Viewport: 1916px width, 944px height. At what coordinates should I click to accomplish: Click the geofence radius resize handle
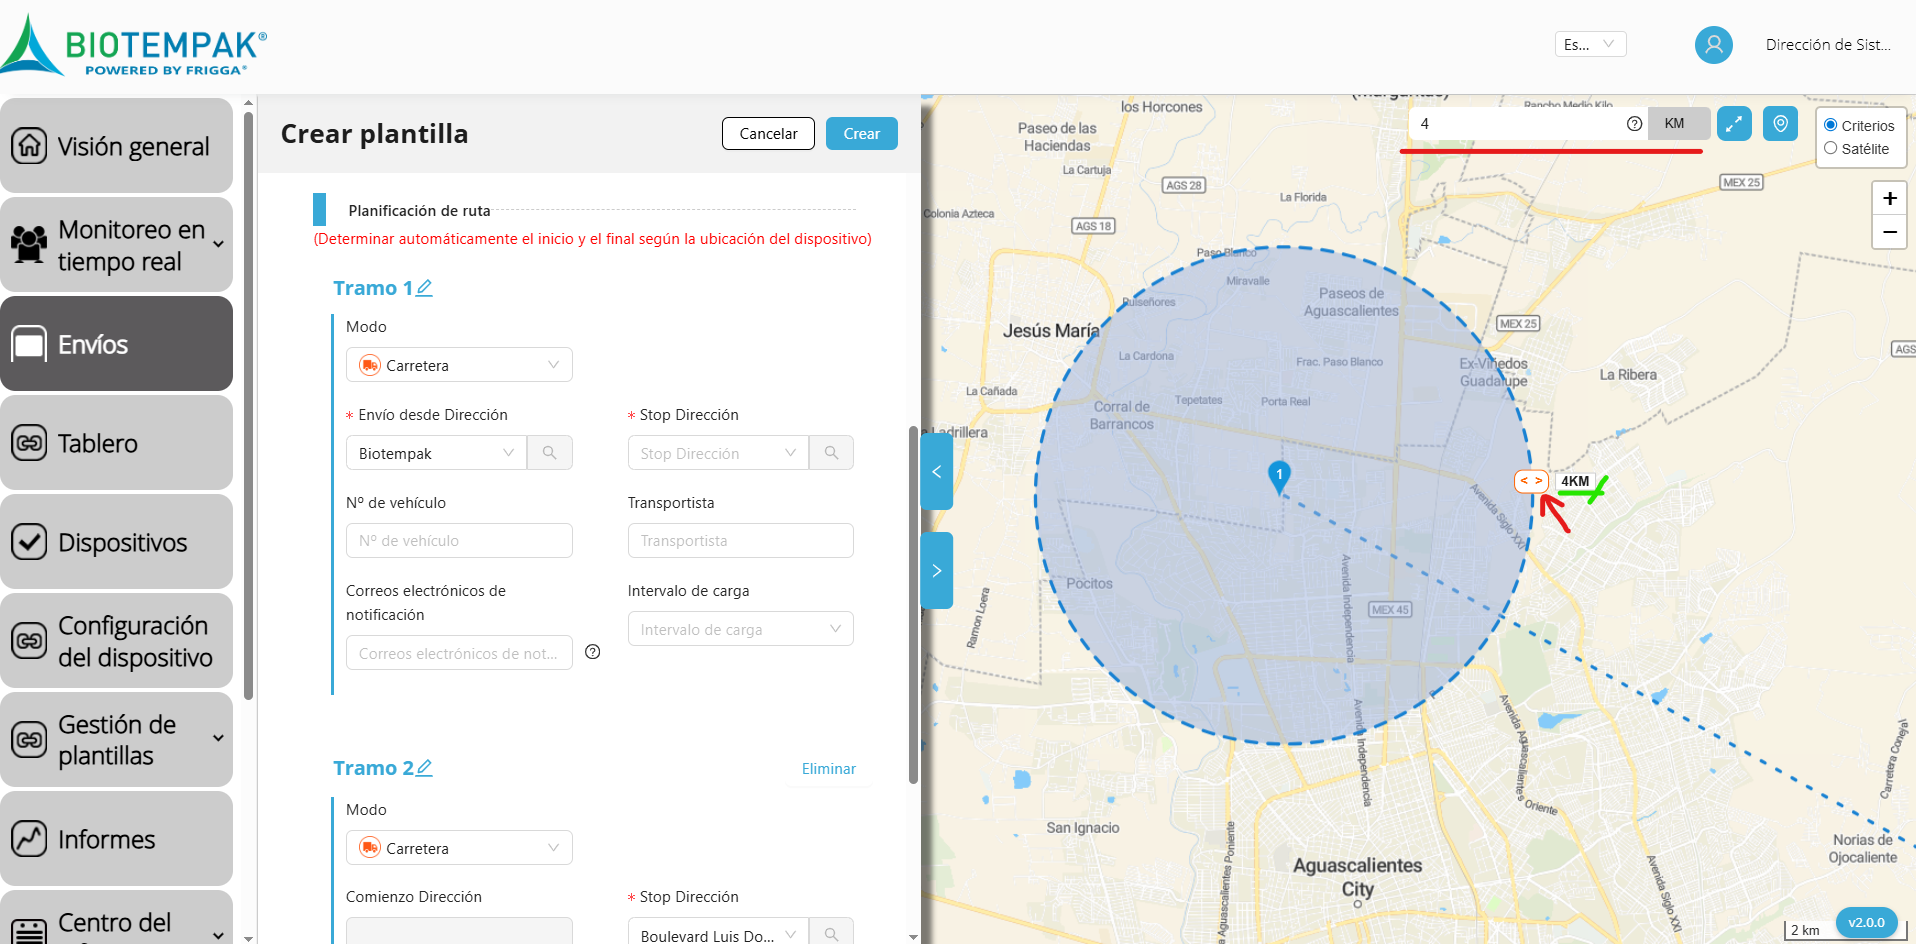click(x=1531, y=481)
